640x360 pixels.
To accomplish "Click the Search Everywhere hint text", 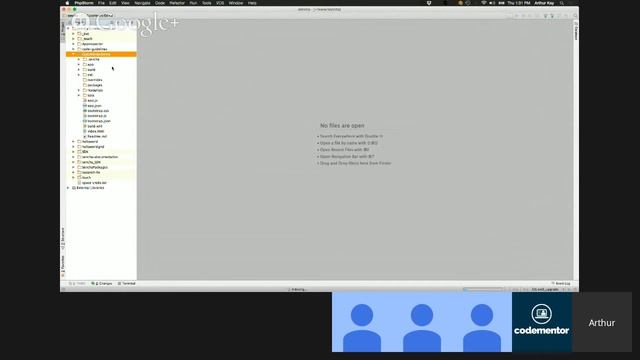I will coord(351,136).
